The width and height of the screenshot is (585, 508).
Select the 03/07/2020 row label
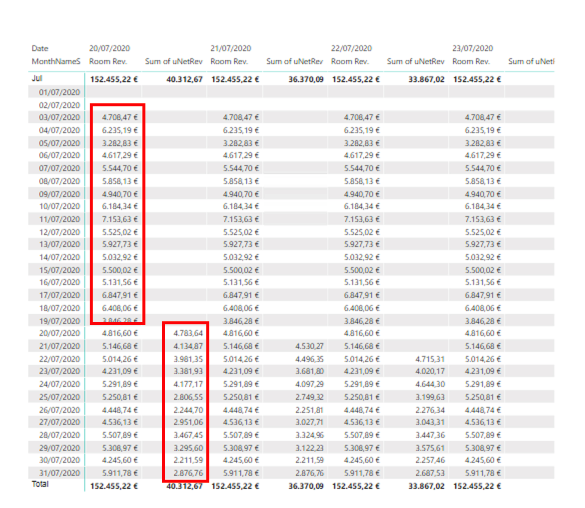pyautogui.click(x=59, y=117)
